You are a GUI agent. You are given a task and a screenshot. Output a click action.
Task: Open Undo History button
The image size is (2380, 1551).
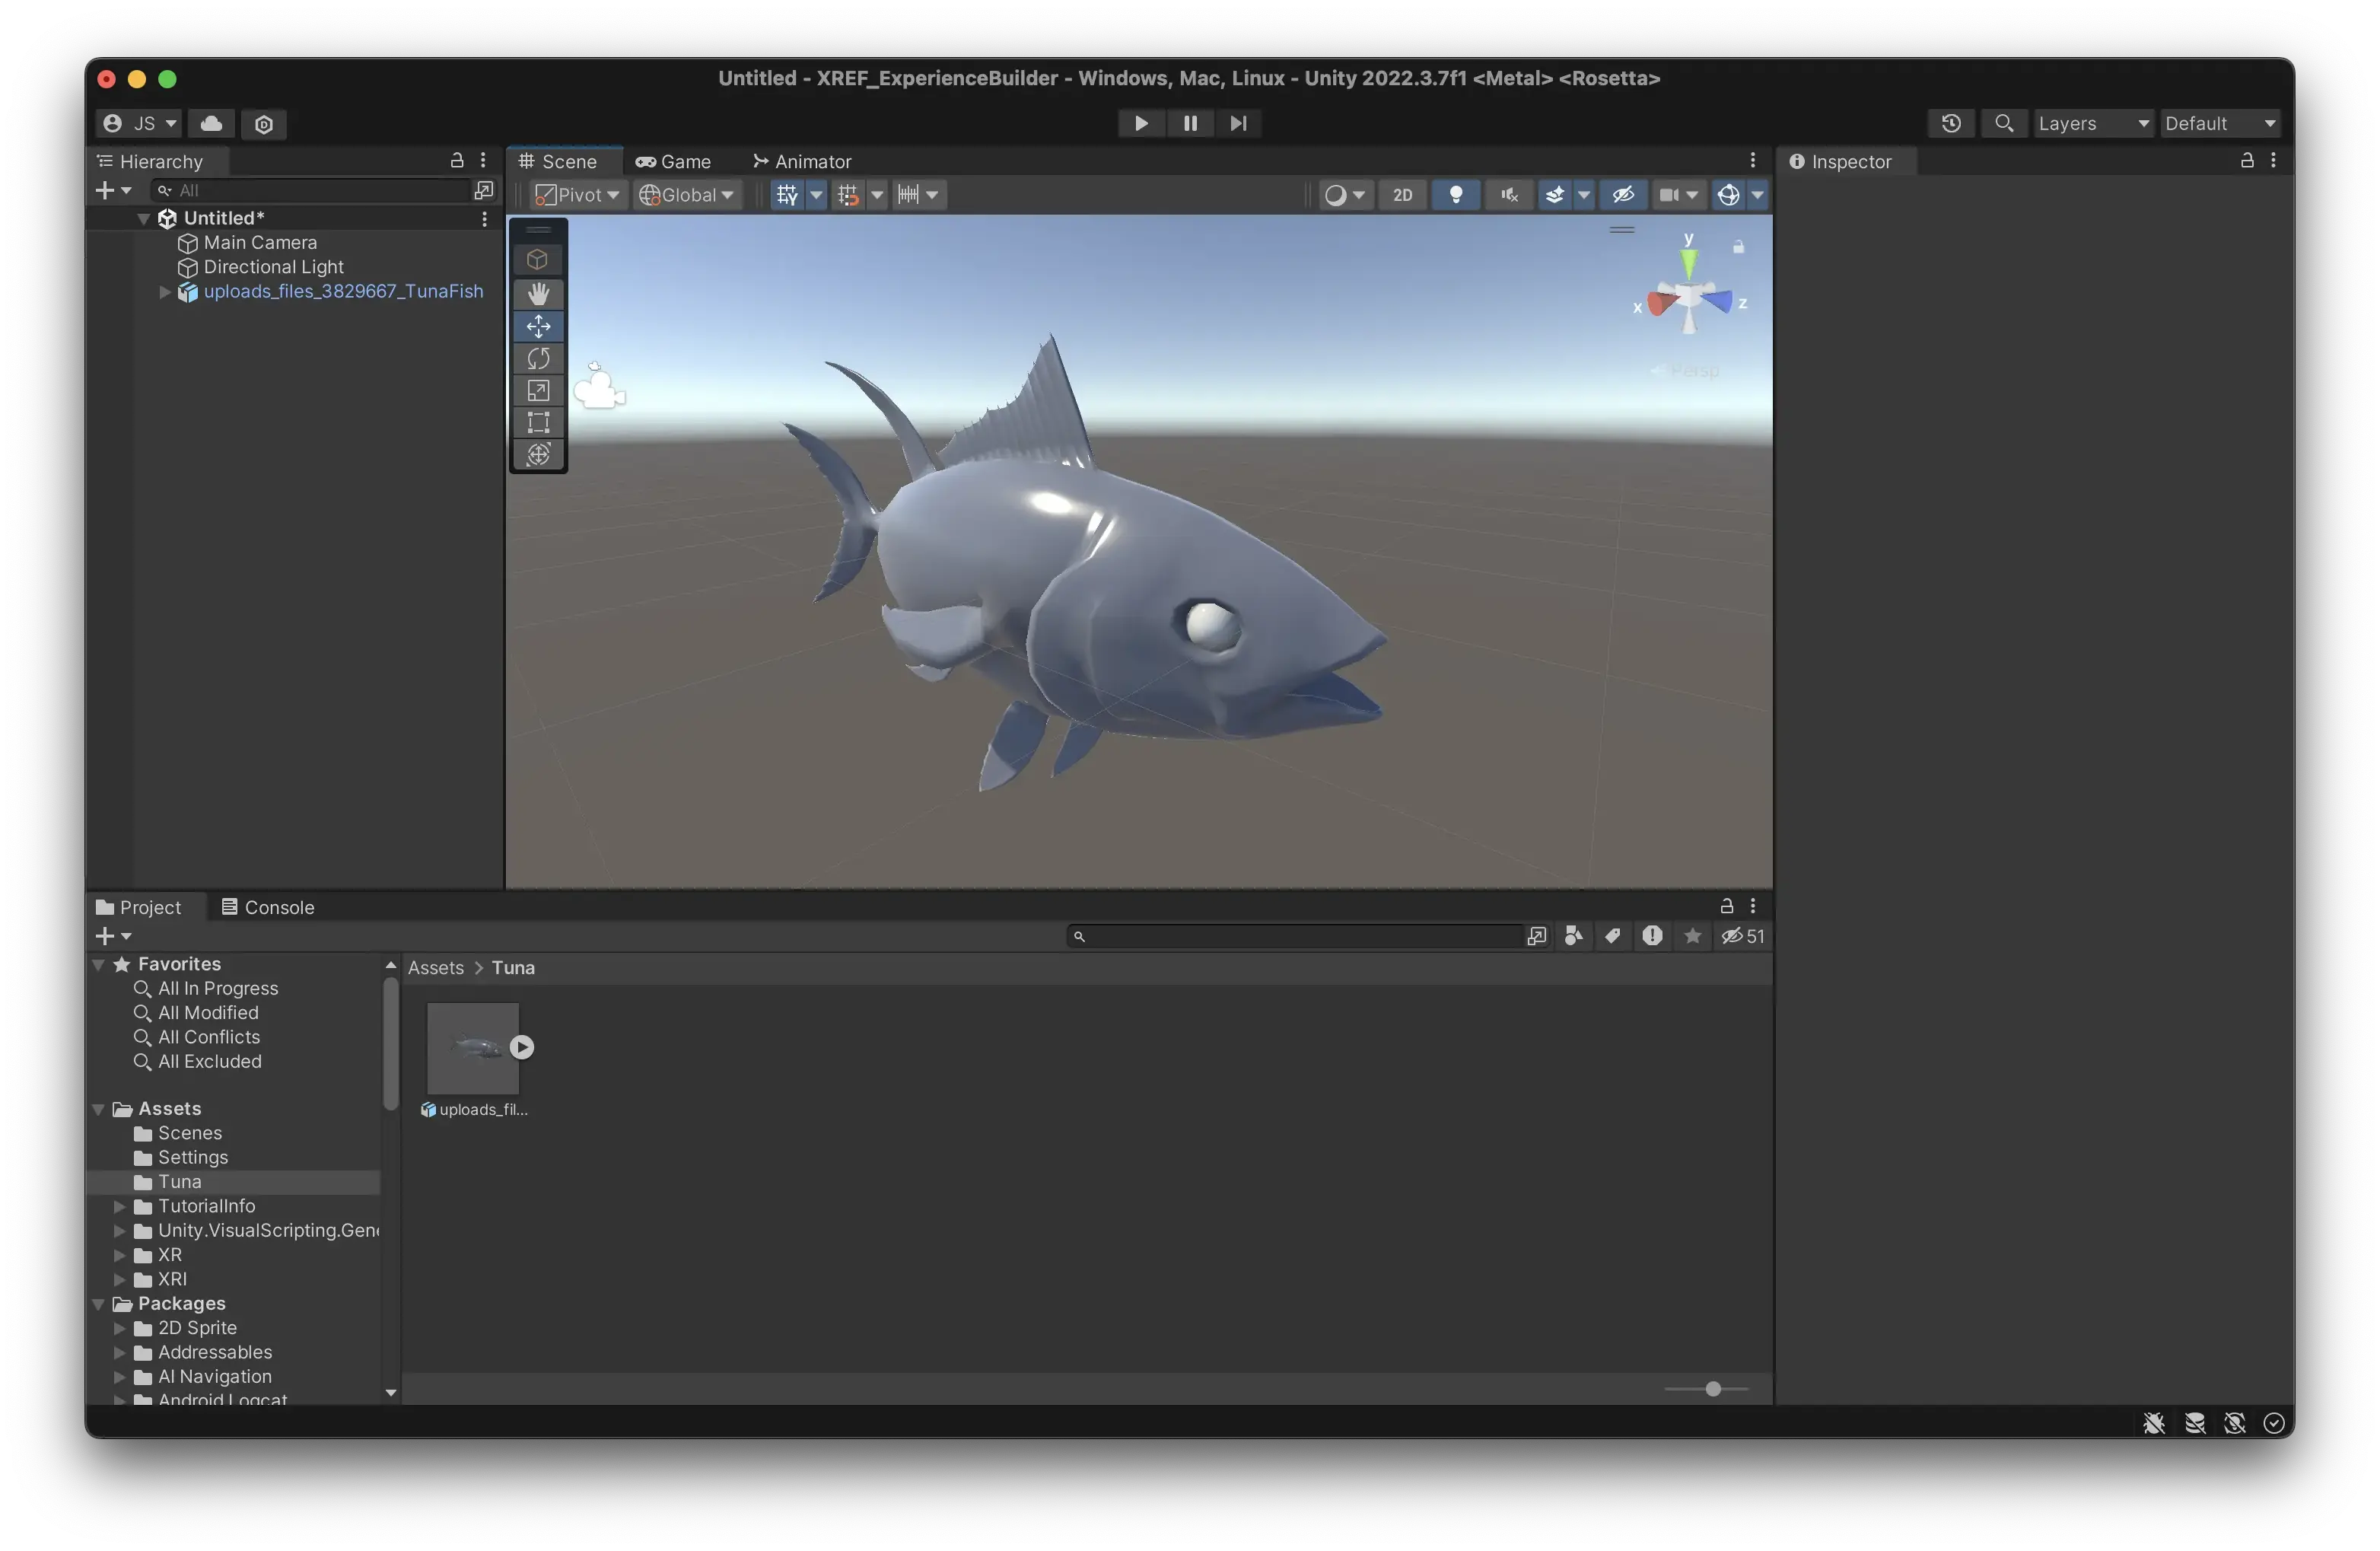point(1950,123)
